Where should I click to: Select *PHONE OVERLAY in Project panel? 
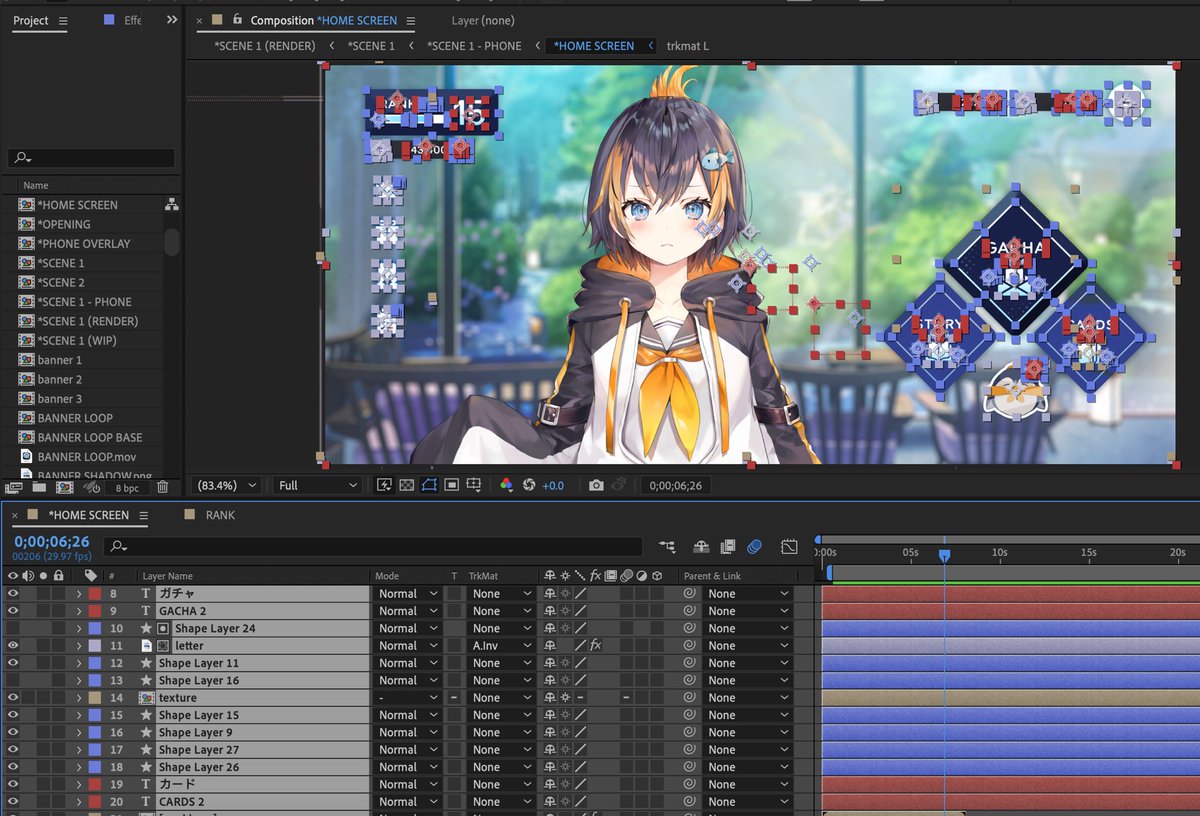coord(84,243)
